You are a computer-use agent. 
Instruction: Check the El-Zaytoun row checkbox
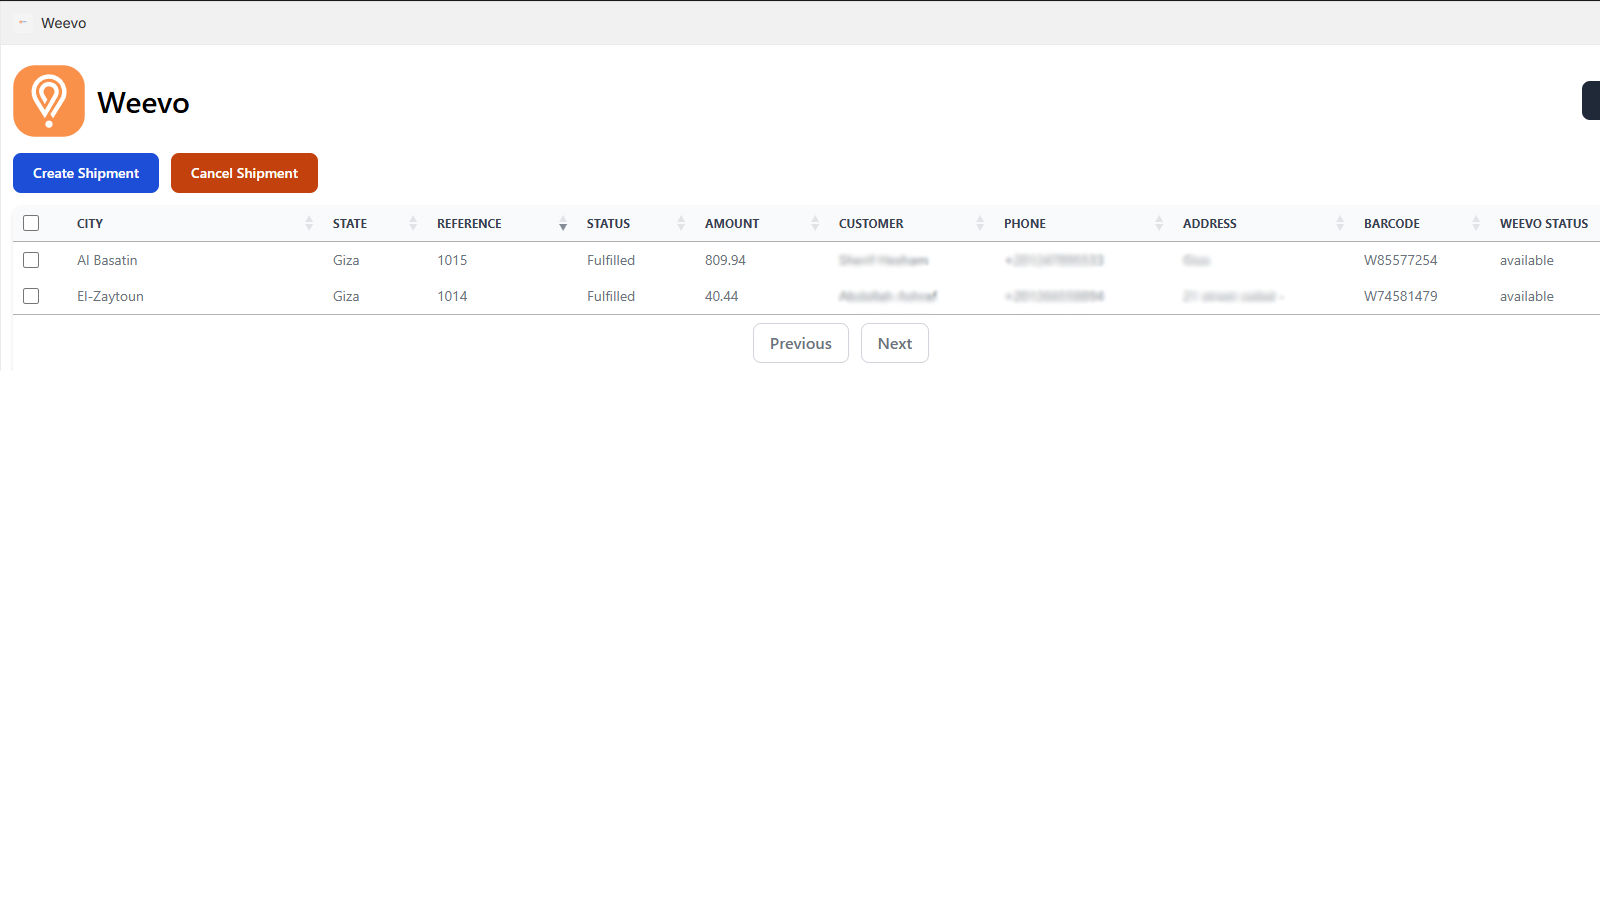(31, 296)
